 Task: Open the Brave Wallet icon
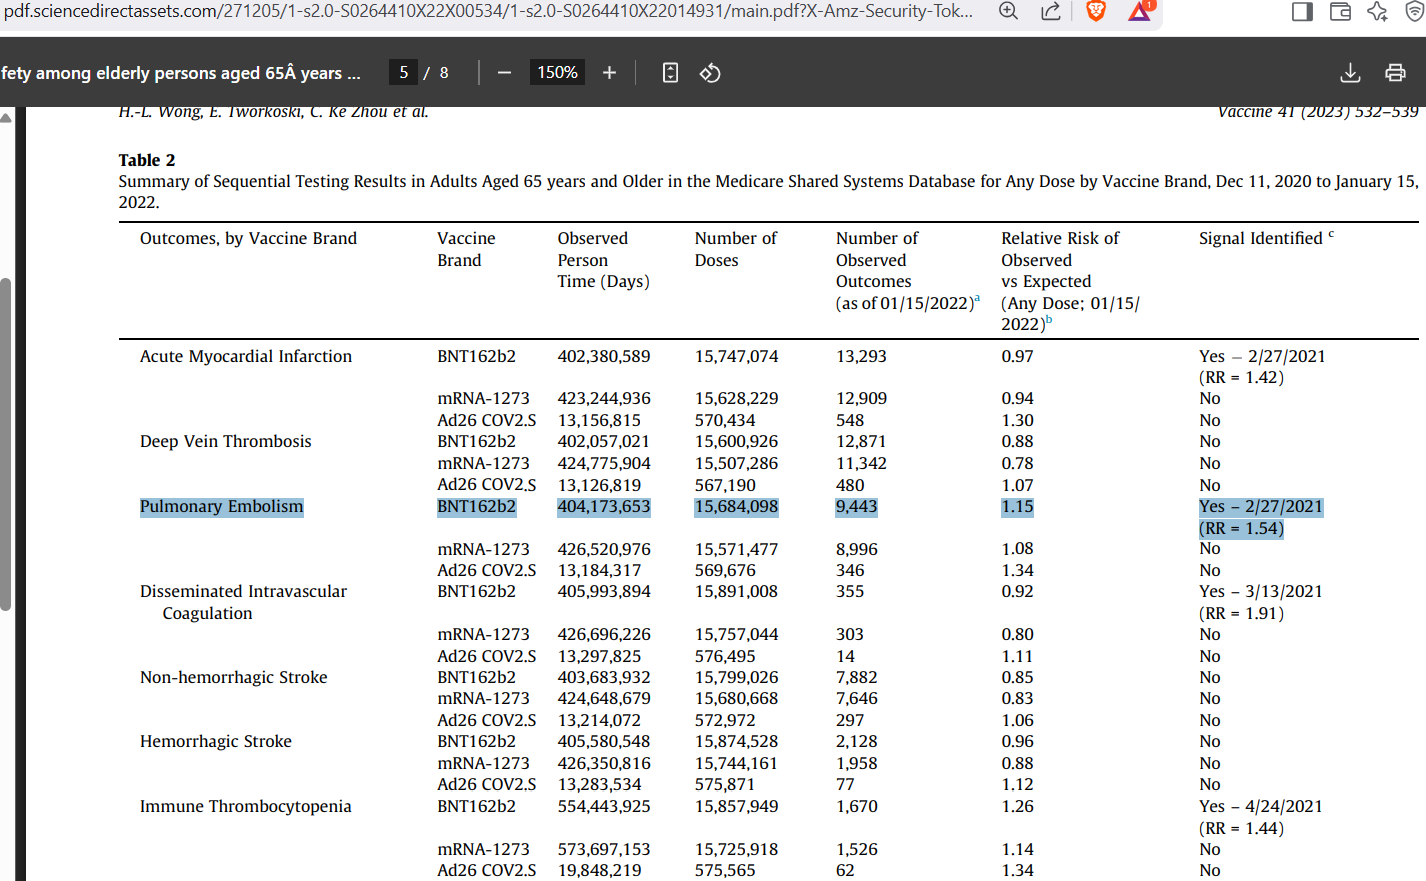(x=1340, y=11)
